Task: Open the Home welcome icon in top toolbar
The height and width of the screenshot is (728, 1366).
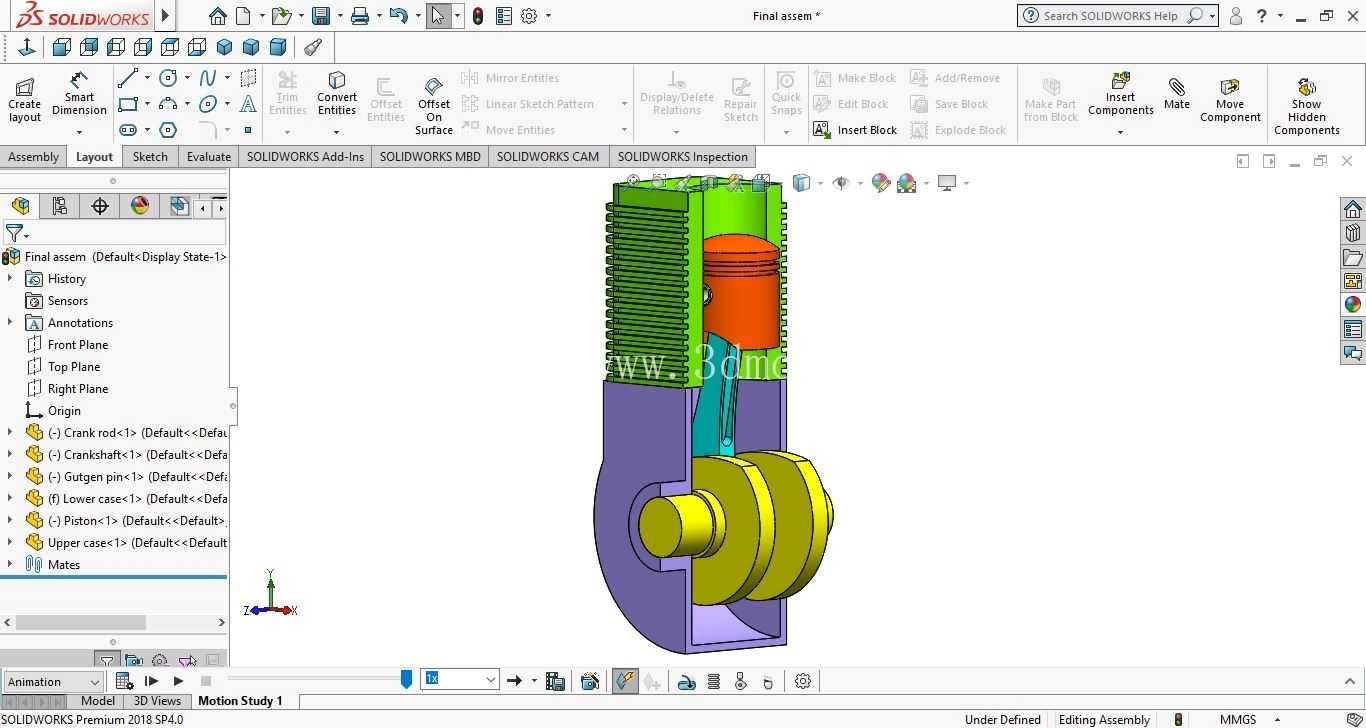Action: [218, 16]
